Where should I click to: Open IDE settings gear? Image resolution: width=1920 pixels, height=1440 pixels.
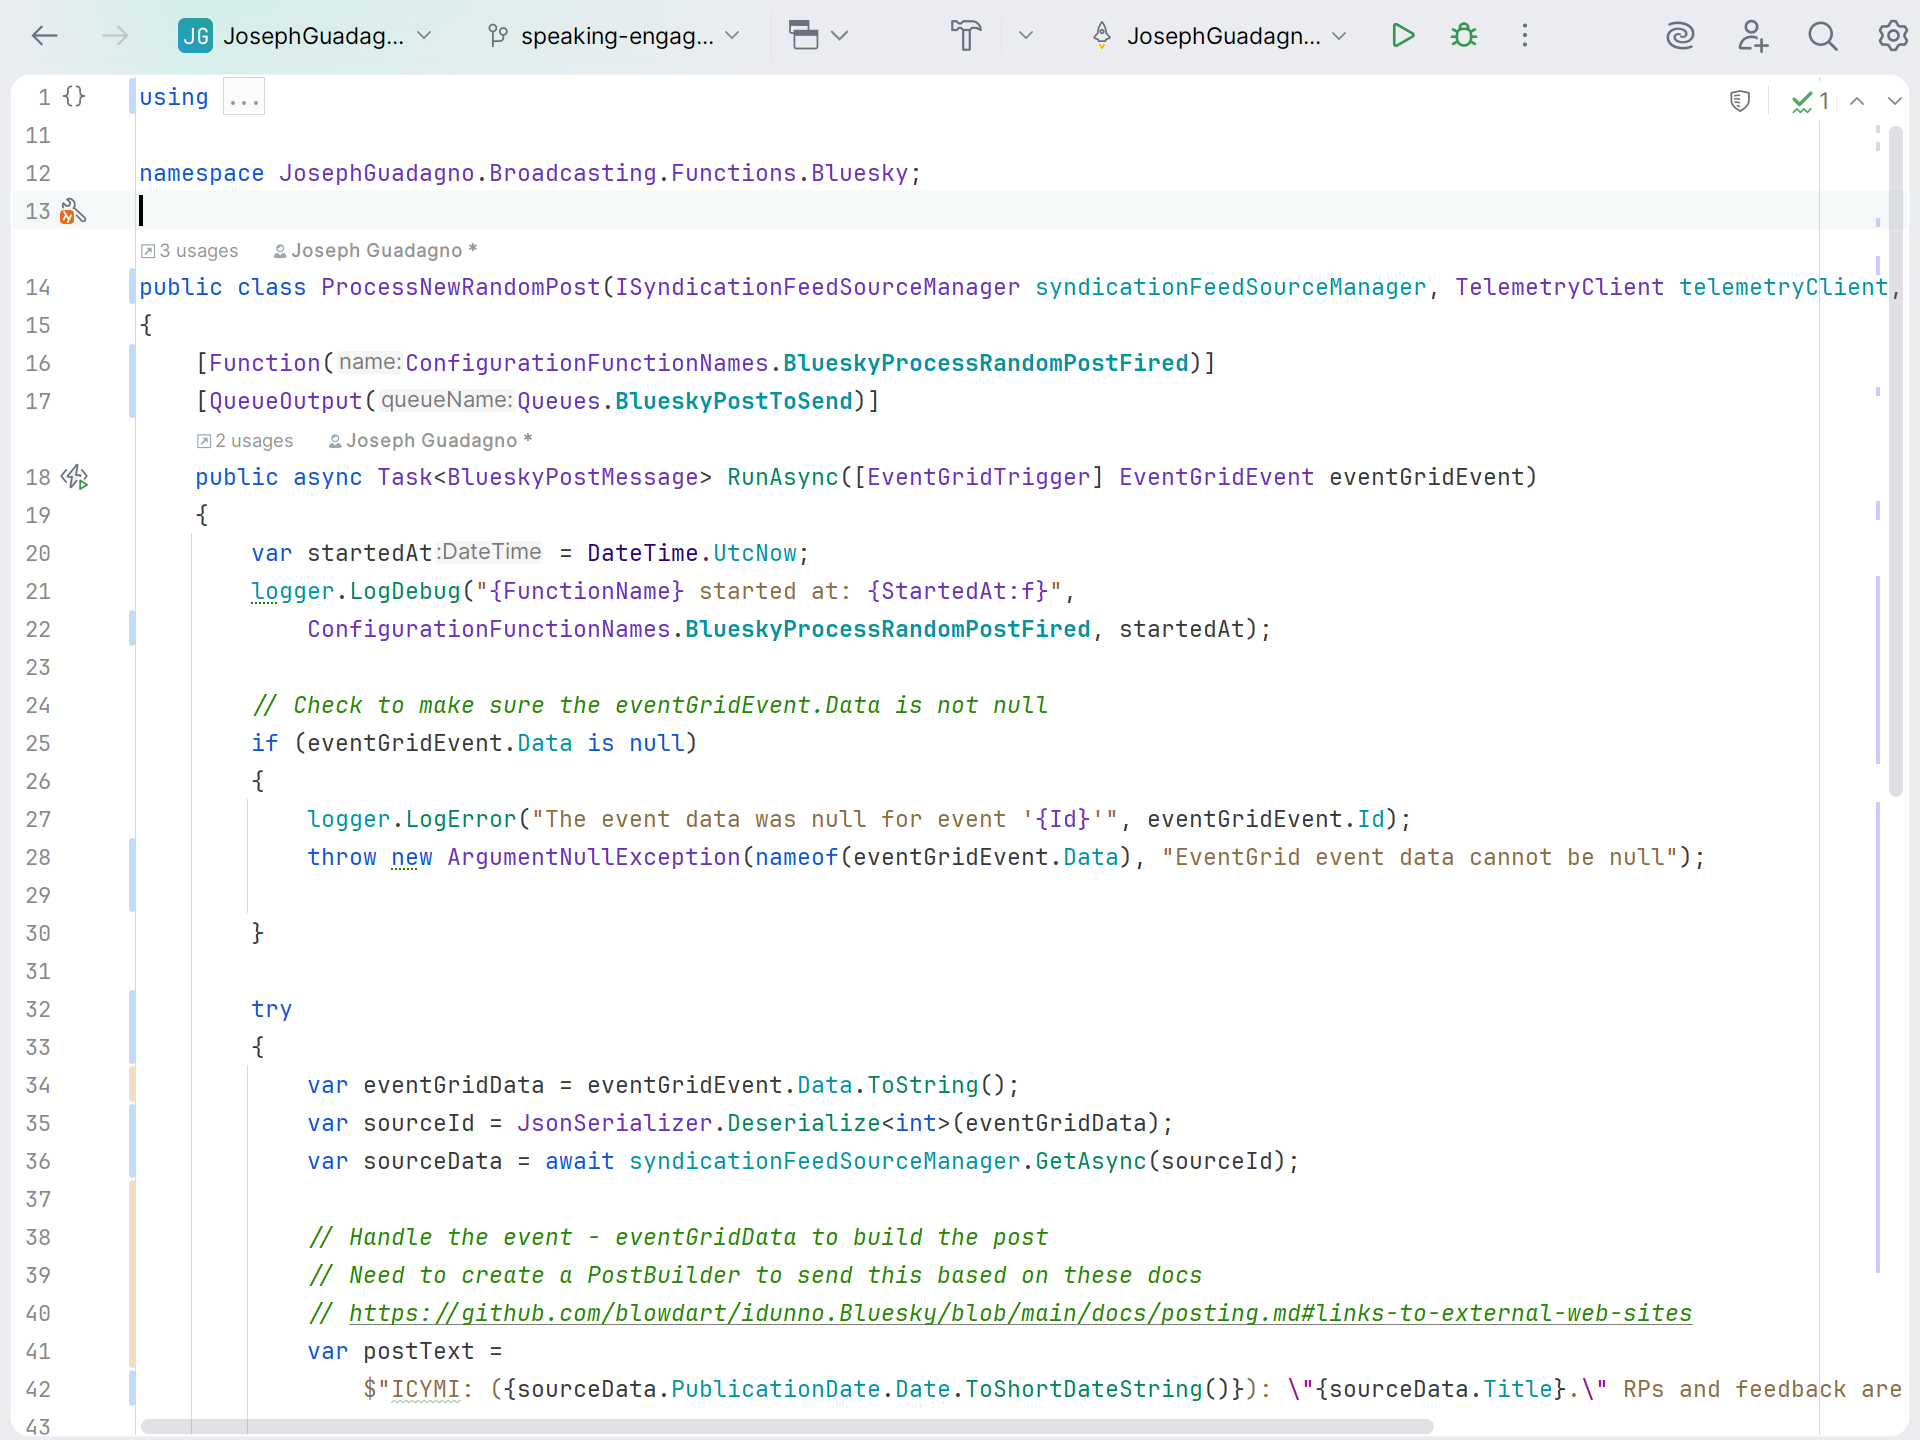pos(1892,36)
